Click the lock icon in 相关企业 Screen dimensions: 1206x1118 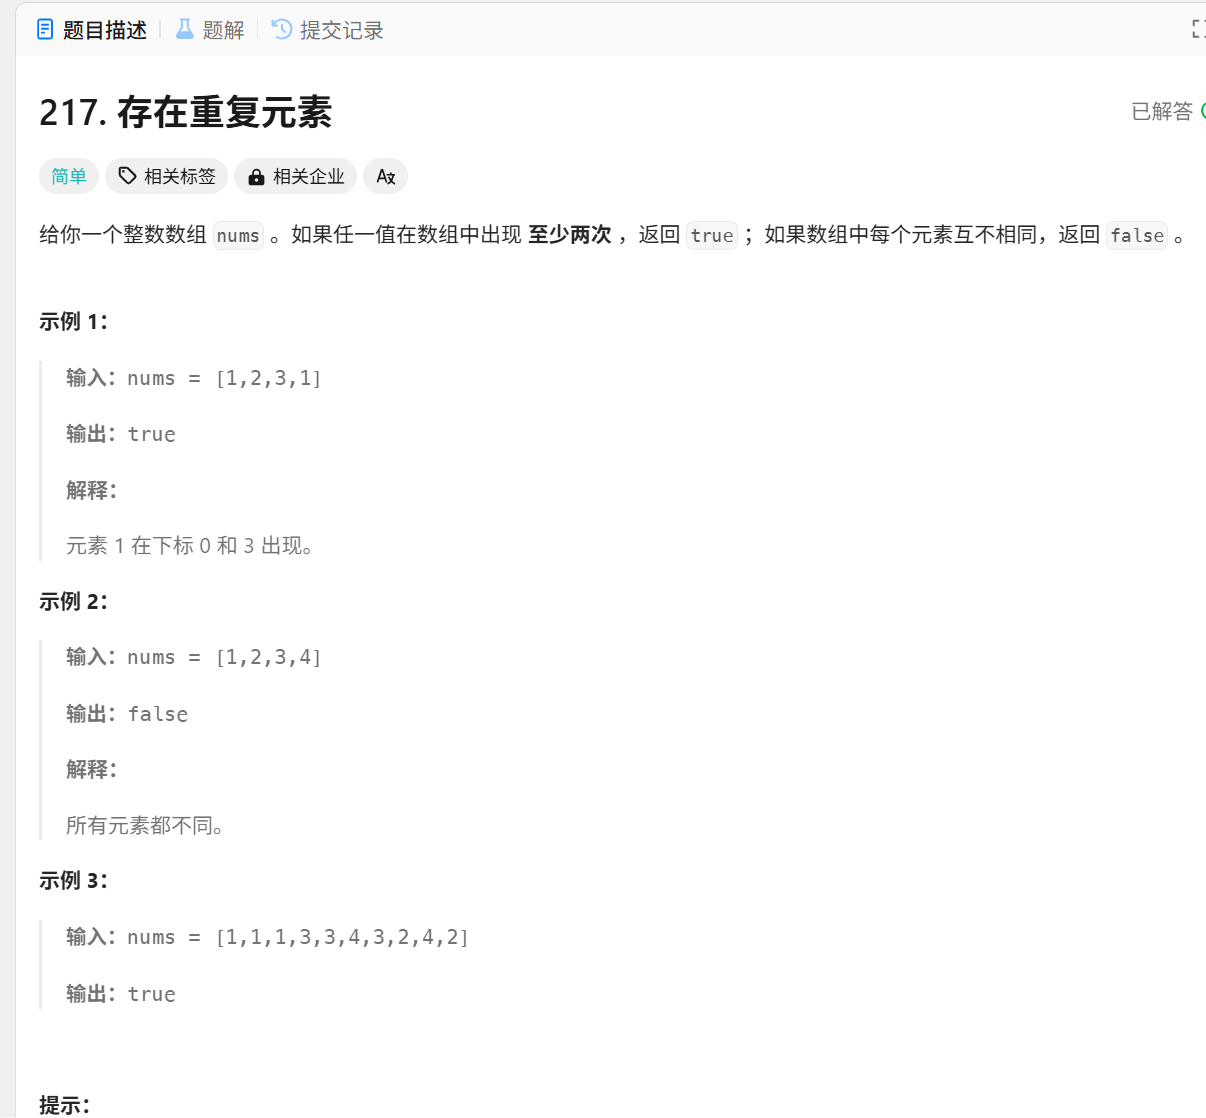(256, 177)
